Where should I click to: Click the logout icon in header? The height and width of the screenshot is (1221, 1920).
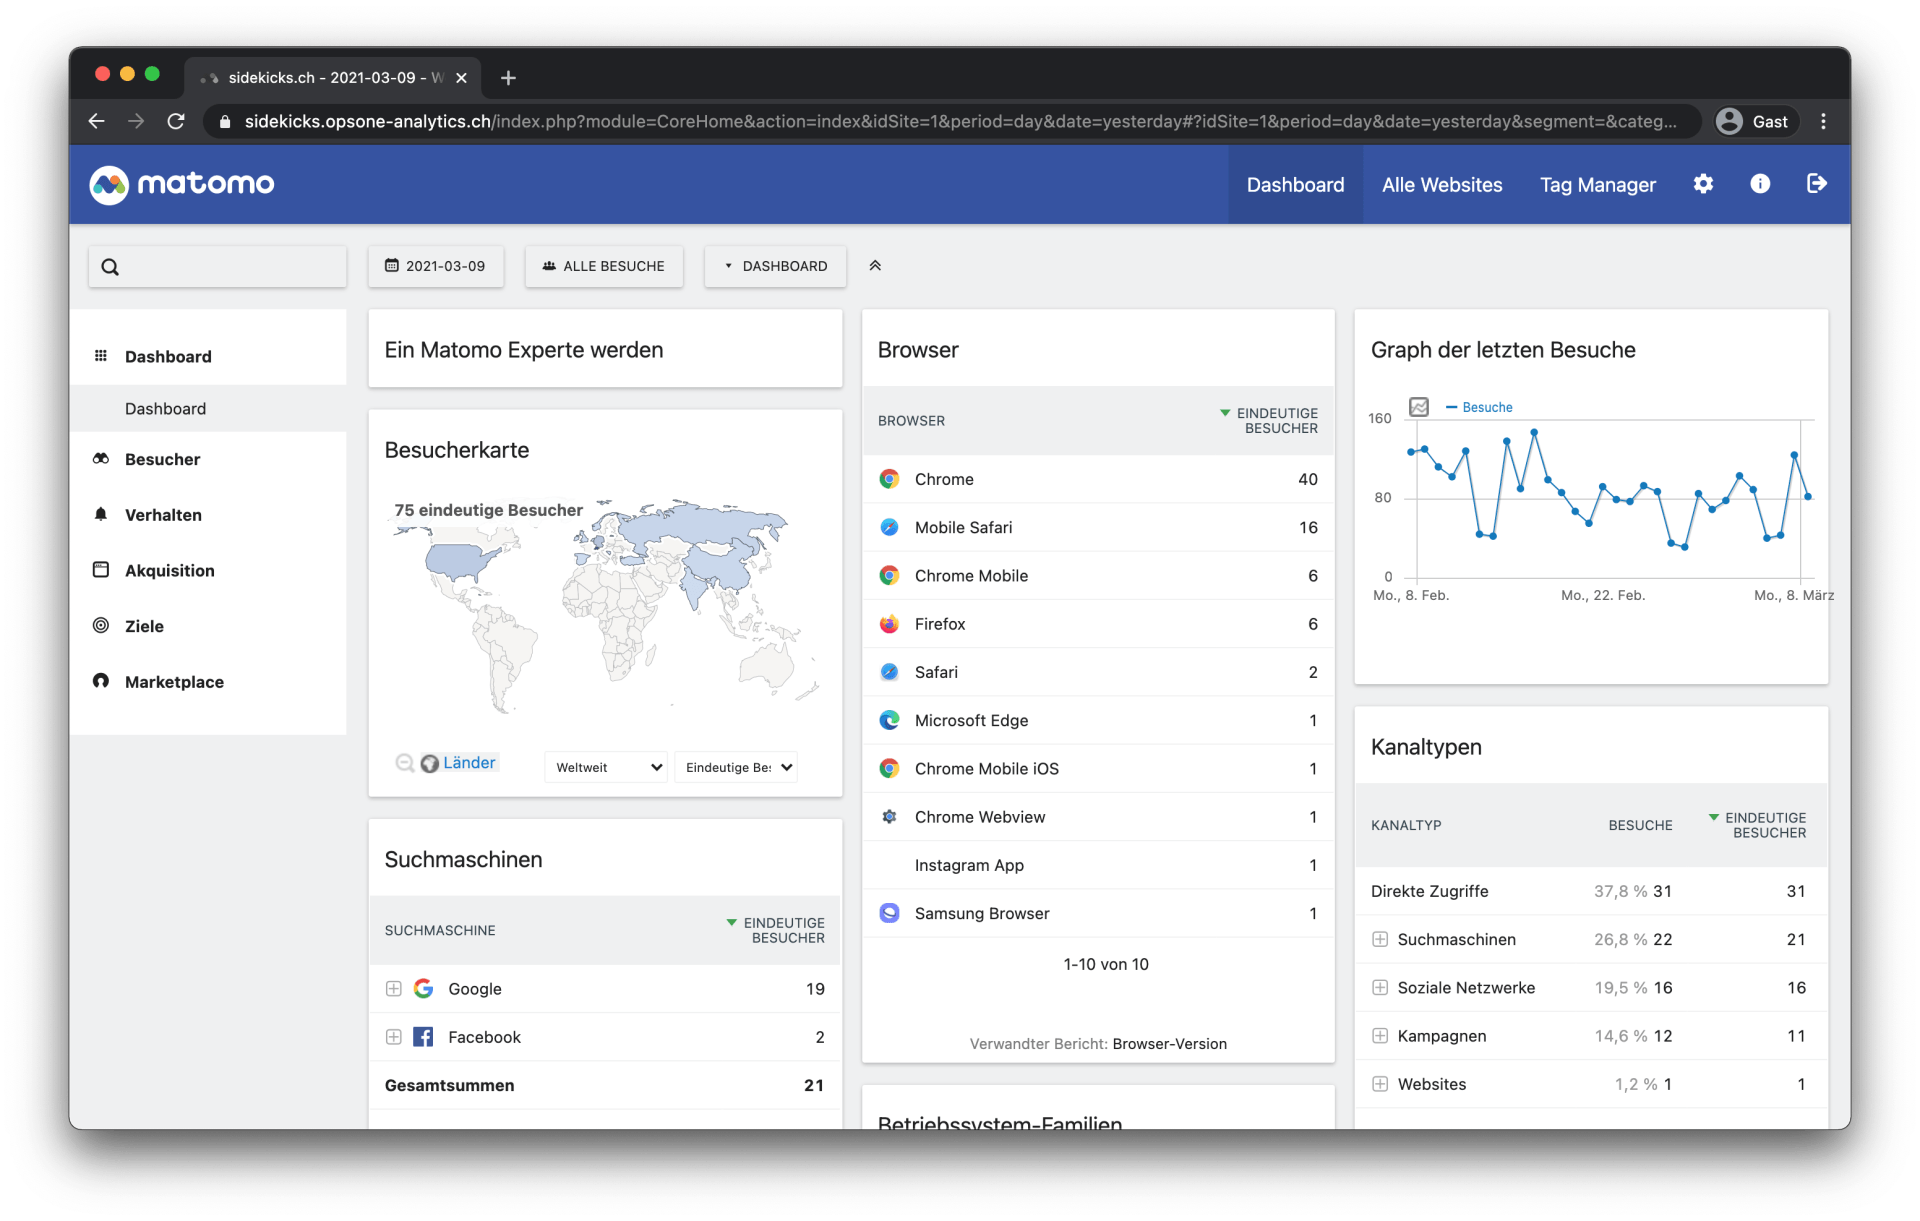(1817, 184)
